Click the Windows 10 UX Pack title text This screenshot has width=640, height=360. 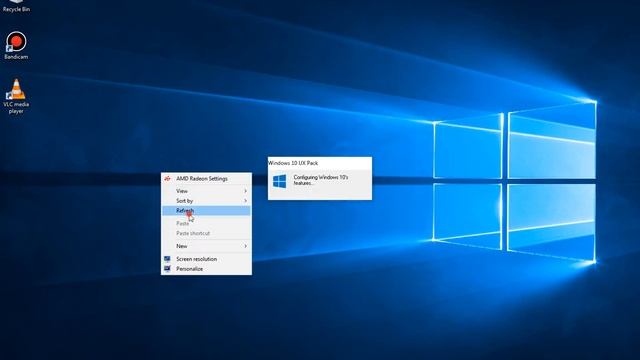tap(293, 163)
